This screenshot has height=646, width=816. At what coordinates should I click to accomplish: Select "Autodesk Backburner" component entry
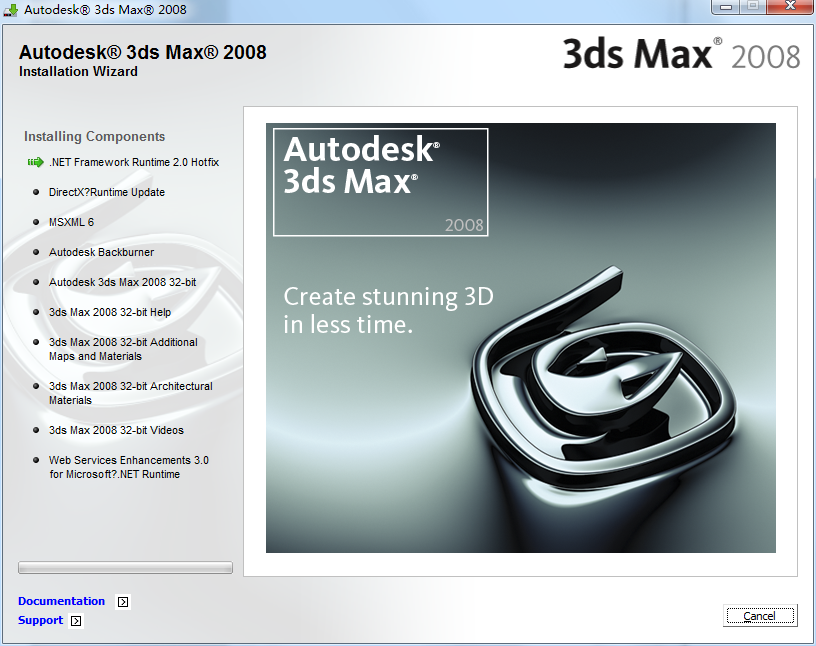tap(101, 252)
